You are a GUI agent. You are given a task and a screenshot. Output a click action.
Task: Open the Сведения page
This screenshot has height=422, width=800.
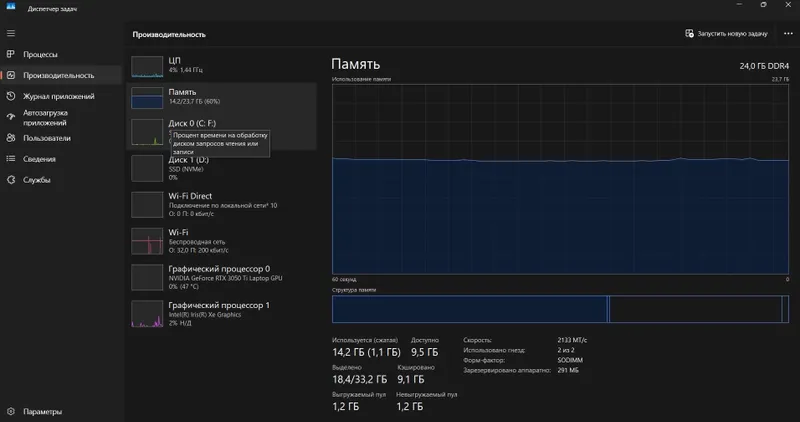point(61,159)
